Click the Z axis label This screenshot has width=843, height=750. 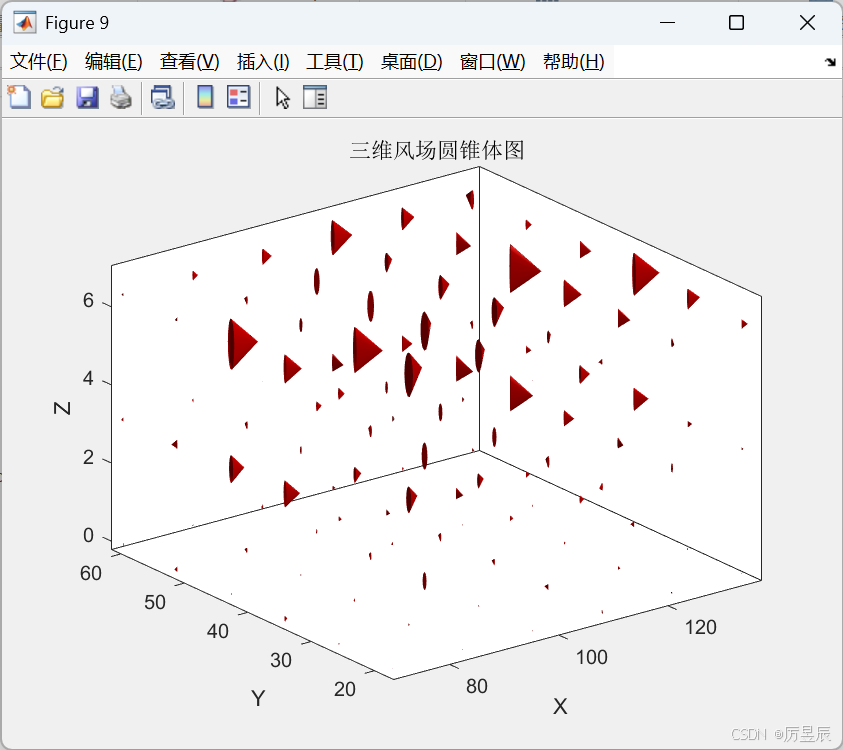point(63,408)
